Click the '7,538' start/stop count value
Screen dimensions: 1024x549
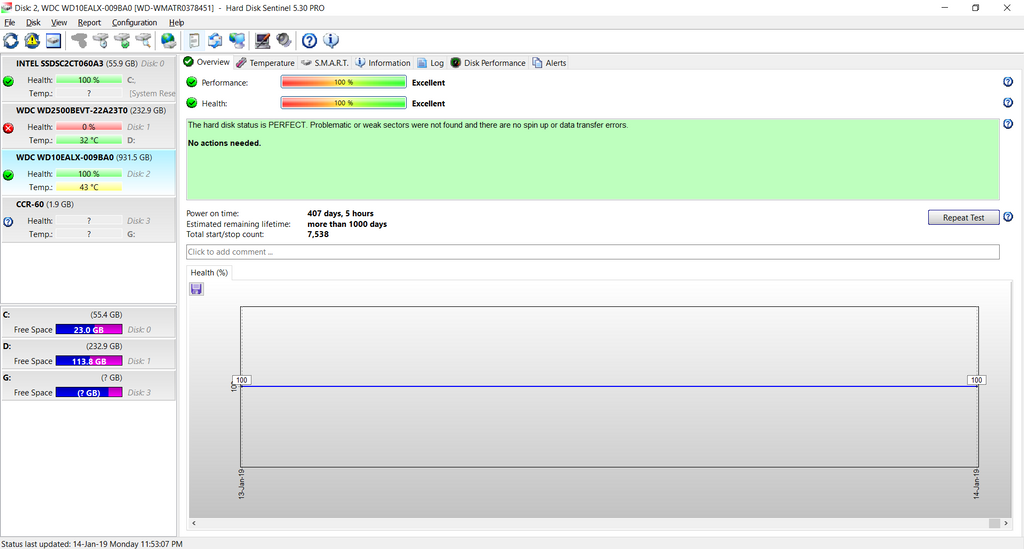pos(318,234)
